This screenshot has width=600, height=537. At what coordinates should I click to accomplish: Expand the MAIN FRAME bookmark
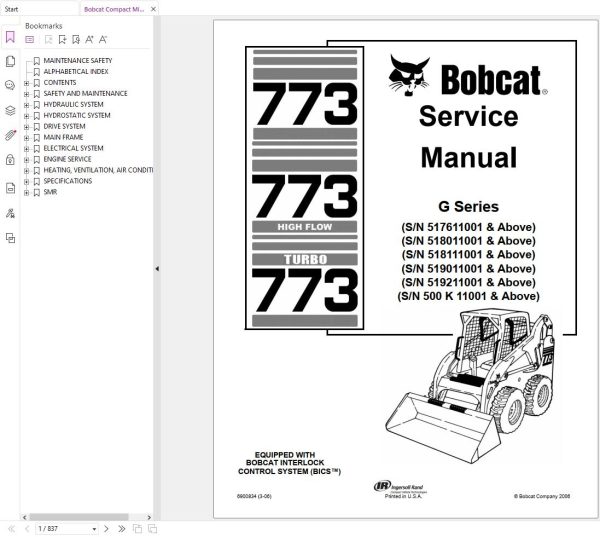point(26,138)
